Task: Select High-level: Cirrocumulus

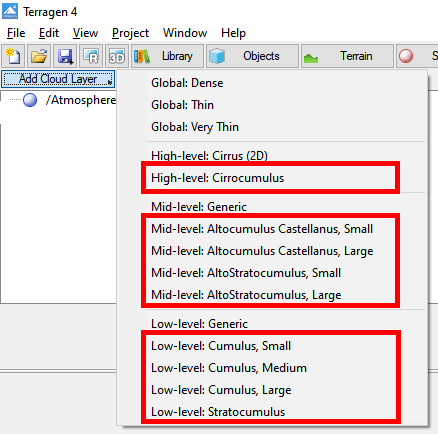Action: 272,178
